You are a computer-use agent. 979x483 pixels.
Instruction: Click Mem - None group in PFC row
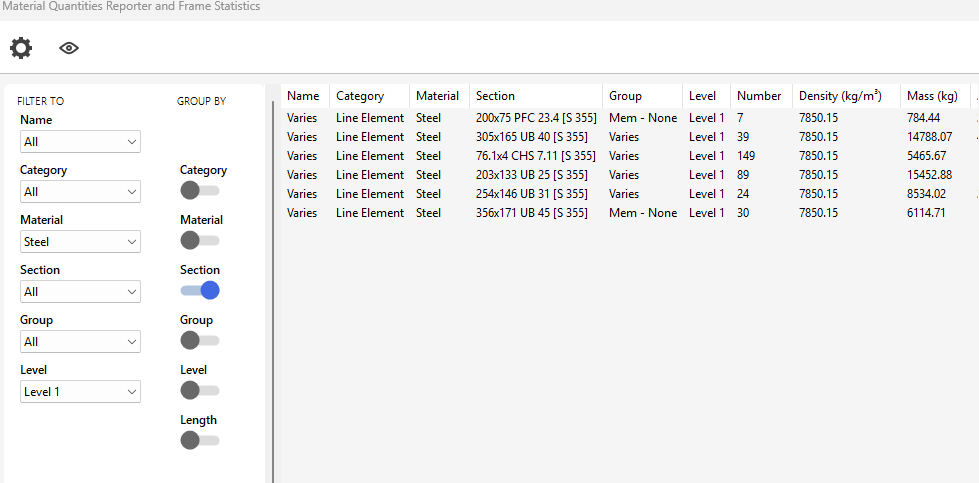(x=643, y=118)
